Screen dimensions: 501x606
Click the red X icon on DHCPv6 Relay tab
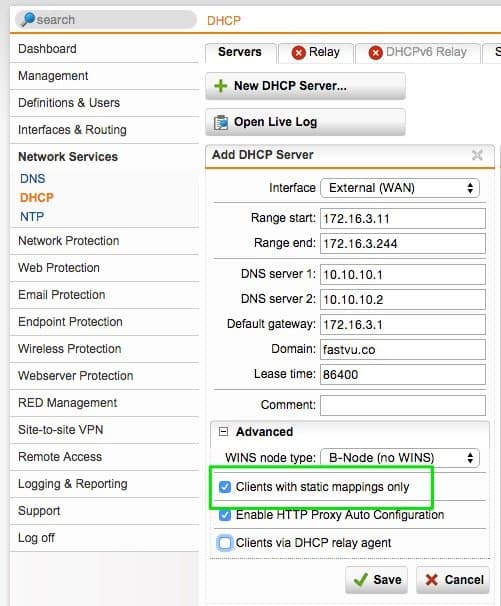point(375,53)
